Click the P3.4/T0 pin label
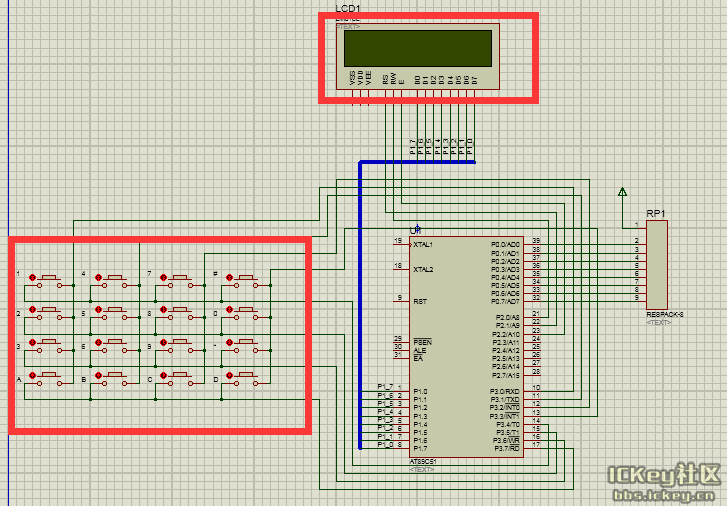This screenshot has height=506, width=727. pos(508,424)
